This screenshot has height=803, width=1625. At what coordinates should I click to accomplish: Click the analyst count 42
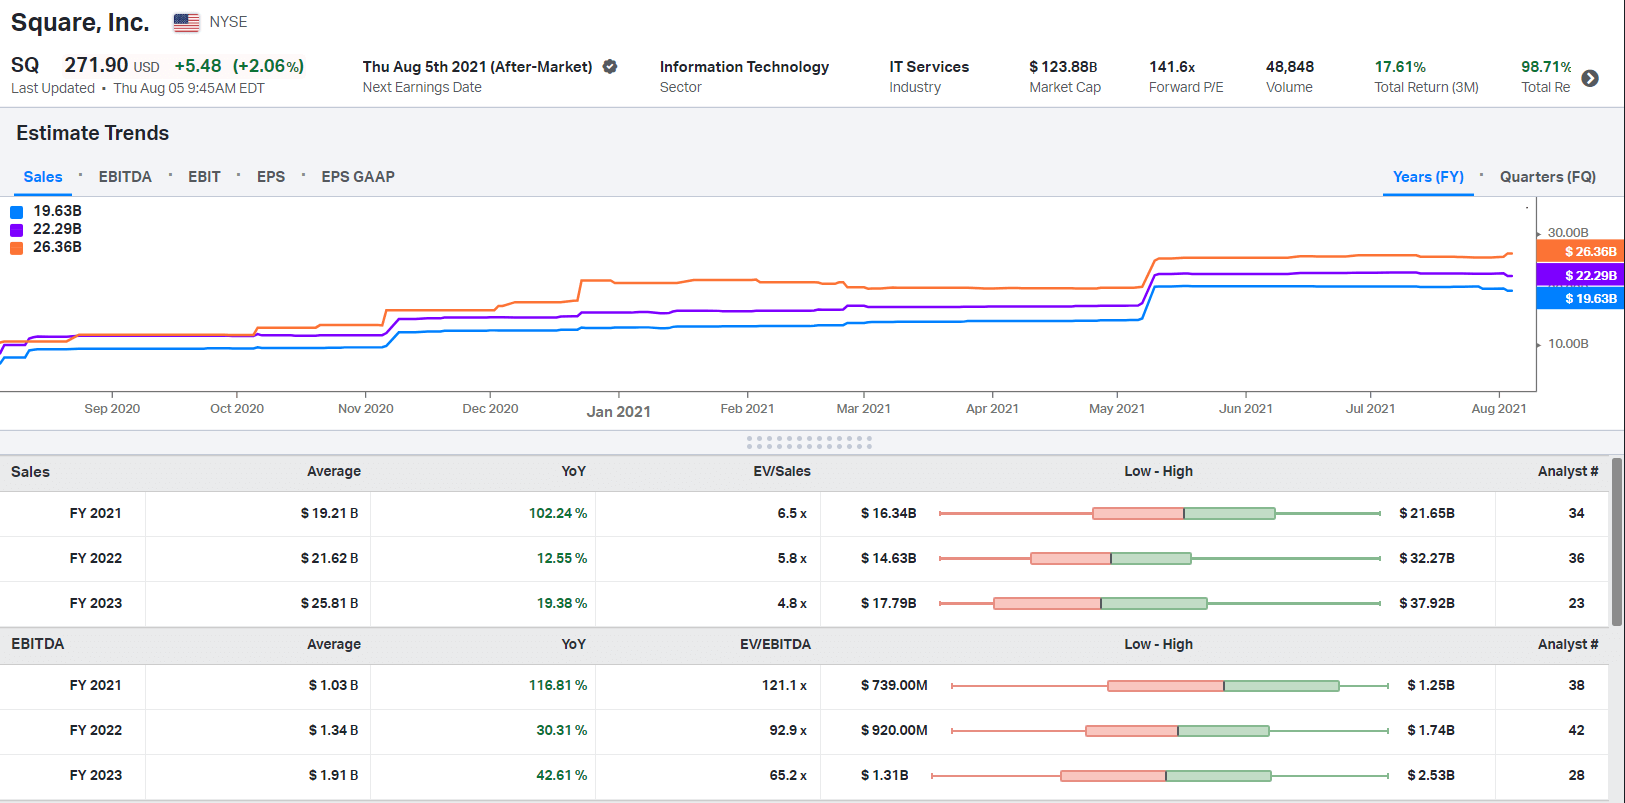[x=1576, y=730]
